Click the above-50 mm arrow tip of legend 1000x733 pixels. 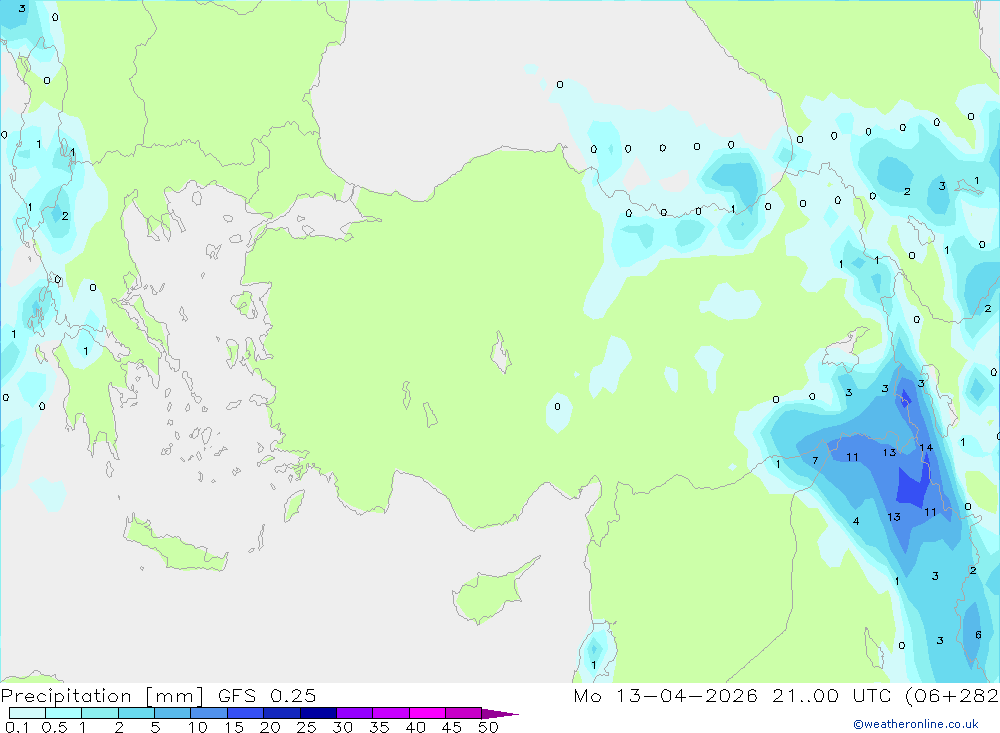(499, 713)
